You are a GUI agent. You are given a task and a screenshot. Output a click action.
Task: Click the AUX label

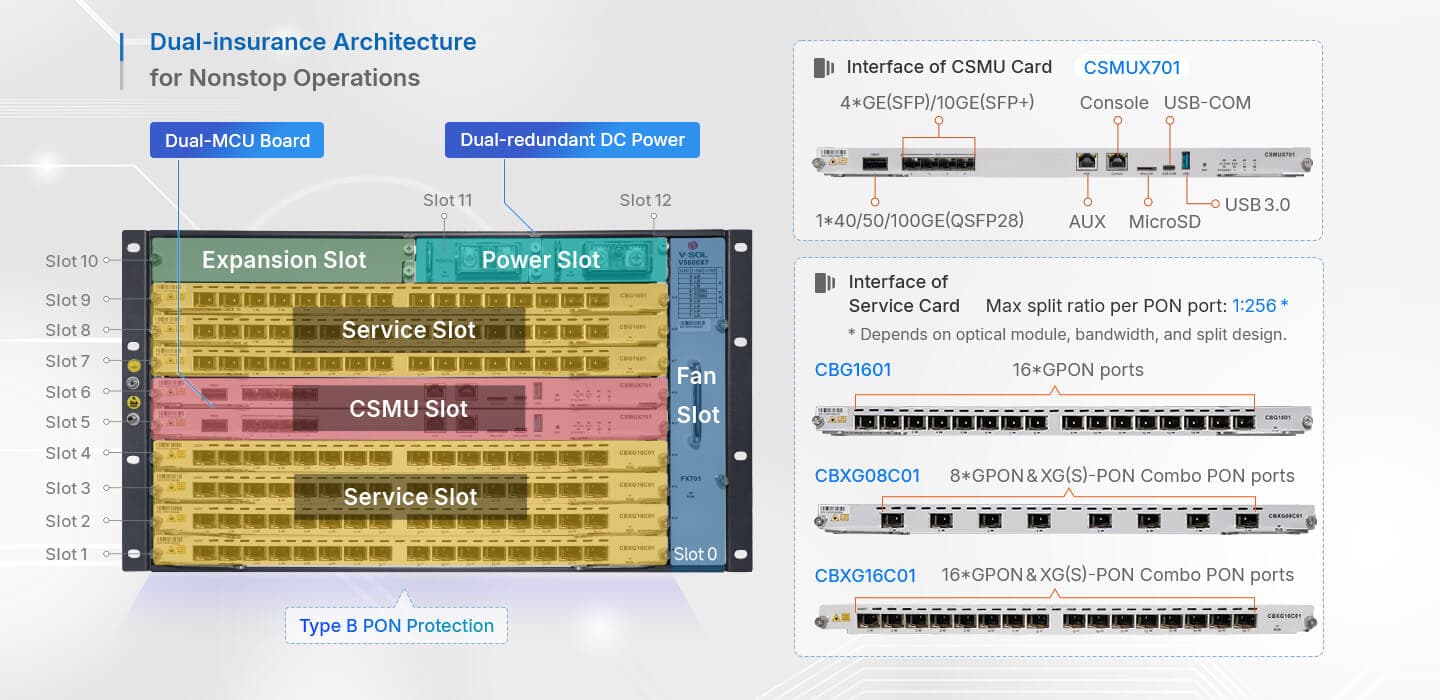point(1087,220)
